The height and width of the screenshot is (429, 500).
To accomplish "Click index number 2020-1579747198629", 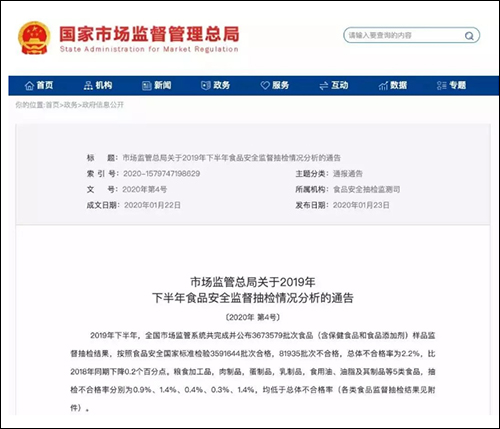I will tap(162, 174).
